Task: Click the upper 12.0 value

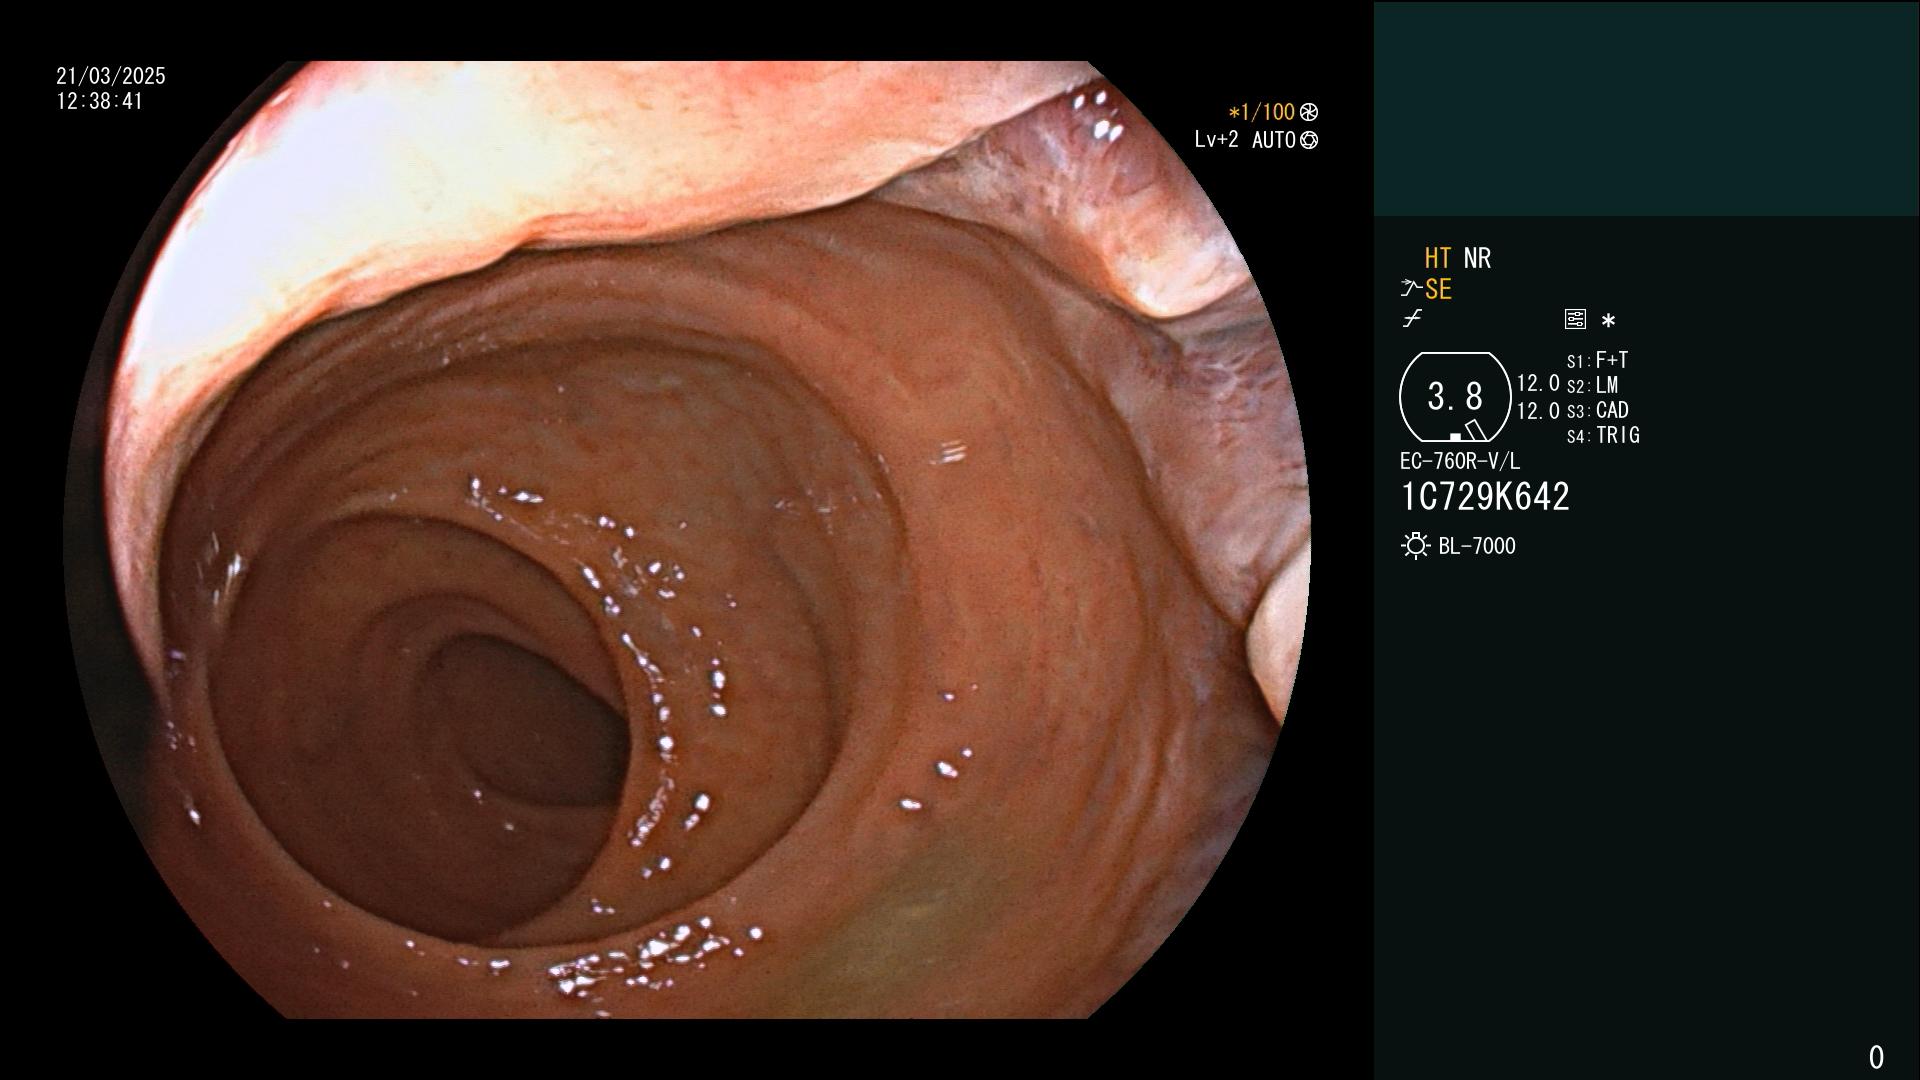Action: [1538, 383]
